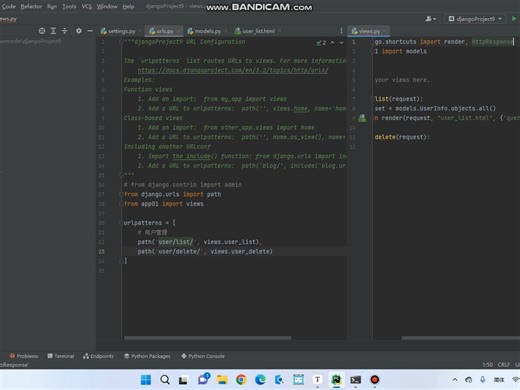Open the Window menu
This screenshot has width=520, height=390.
pos(107,6)
